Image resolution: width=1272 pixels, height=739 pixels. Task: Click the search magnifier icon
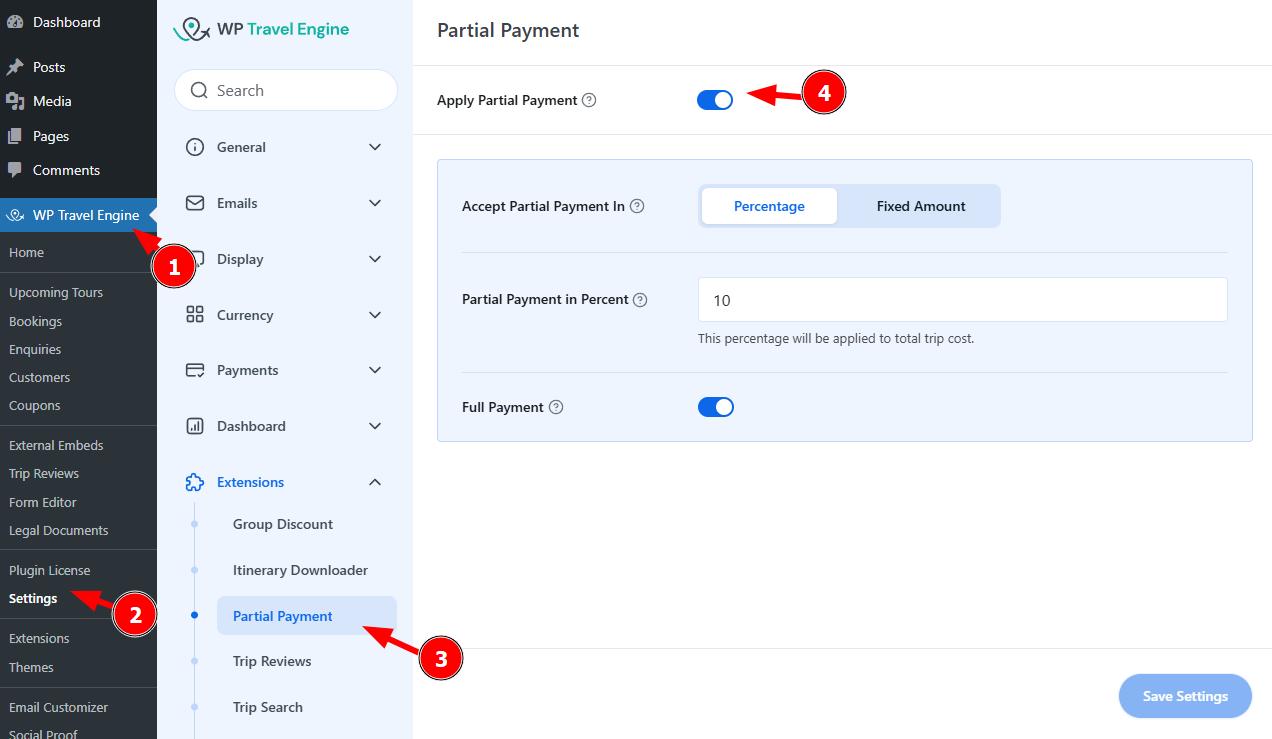[x=199, y=90]
